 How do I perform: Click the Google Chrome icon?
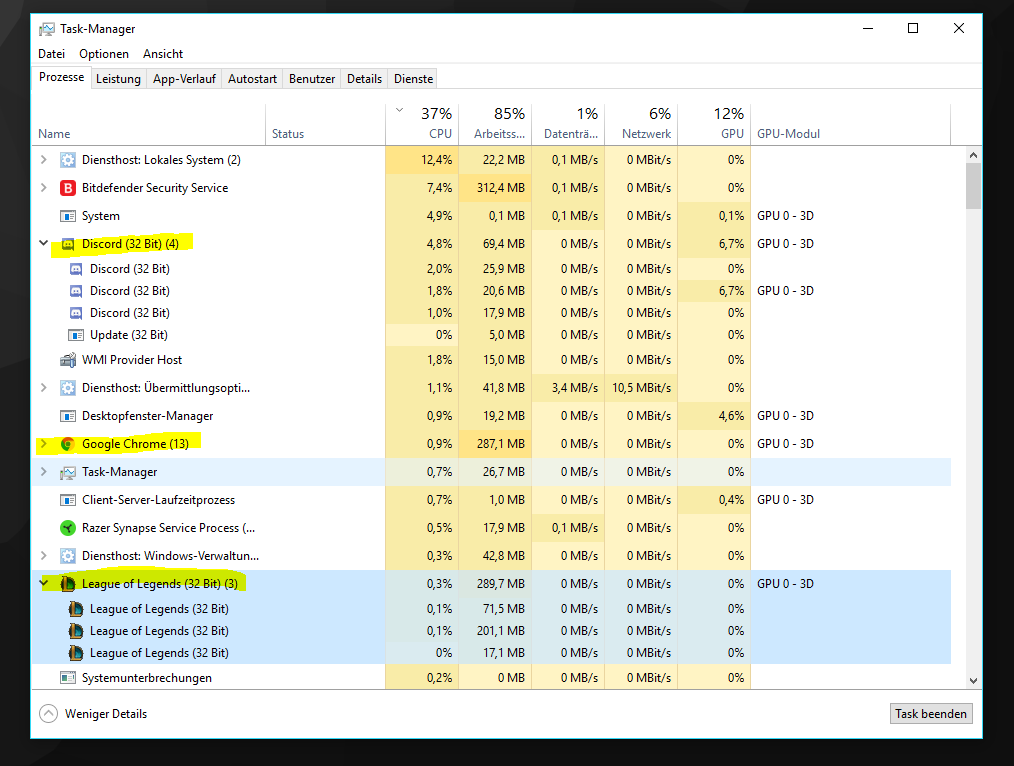(67, 444)
